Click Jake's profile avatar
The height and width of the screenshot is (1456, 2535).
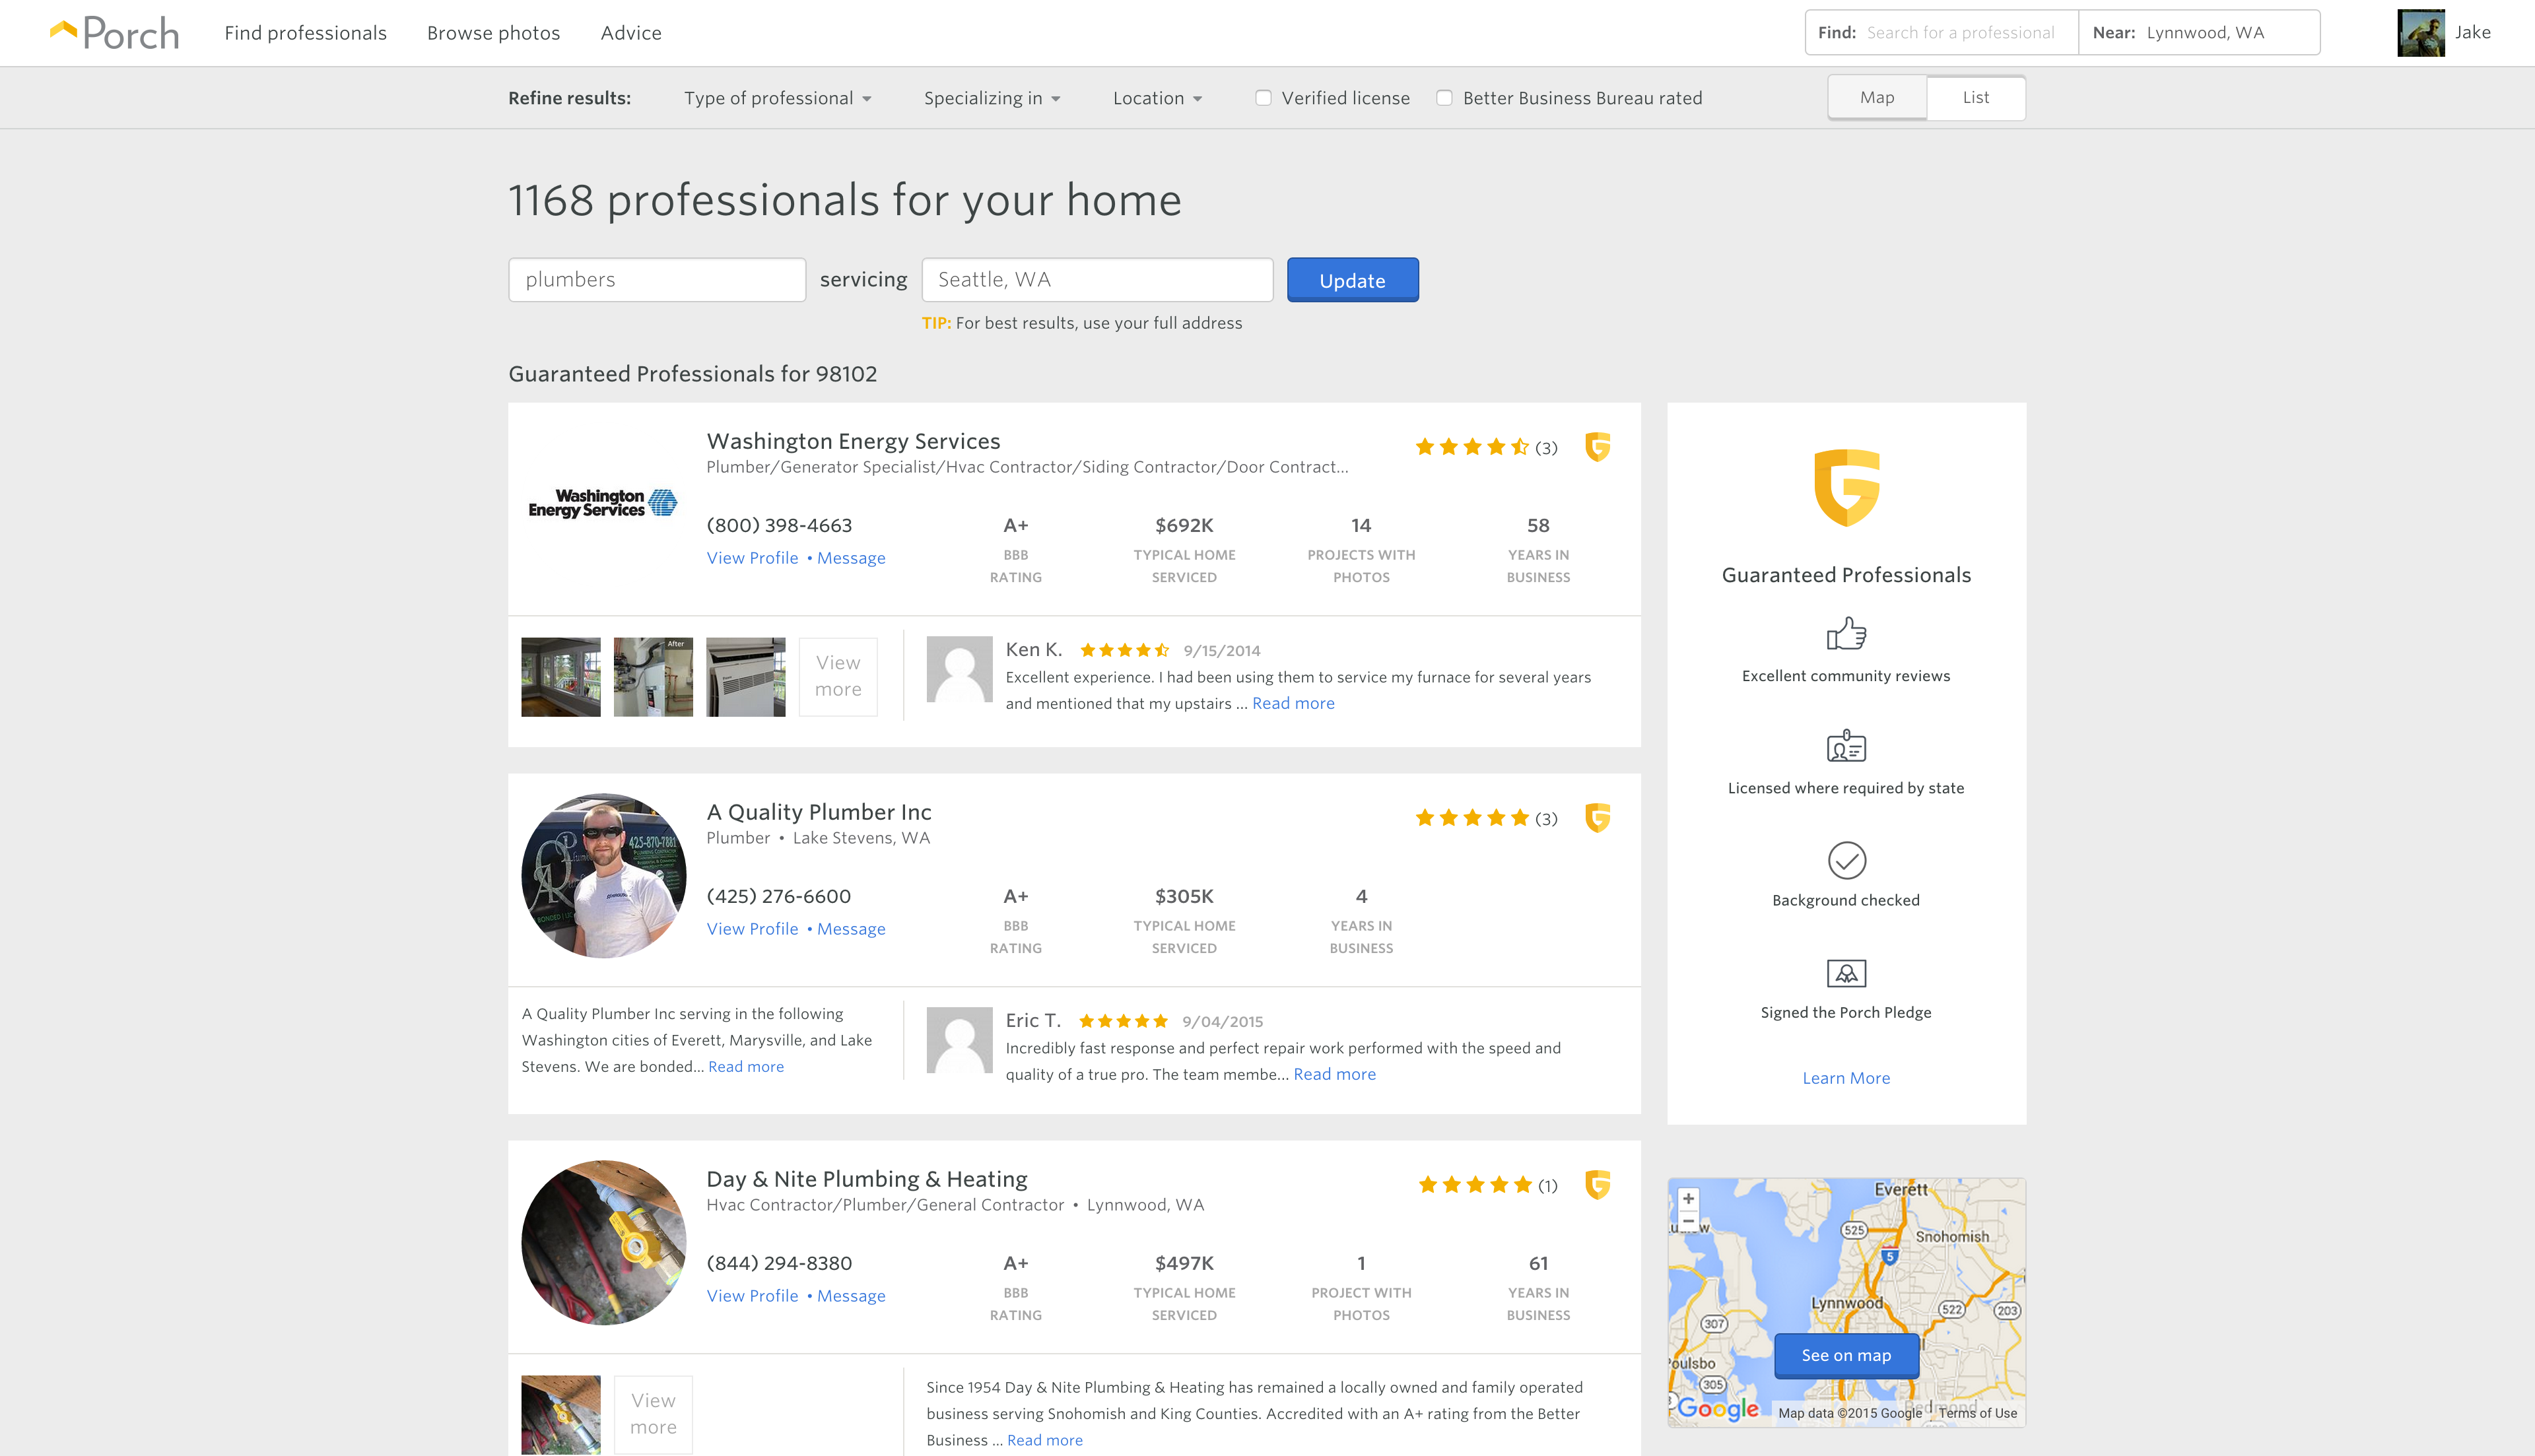coord(2420,33)
